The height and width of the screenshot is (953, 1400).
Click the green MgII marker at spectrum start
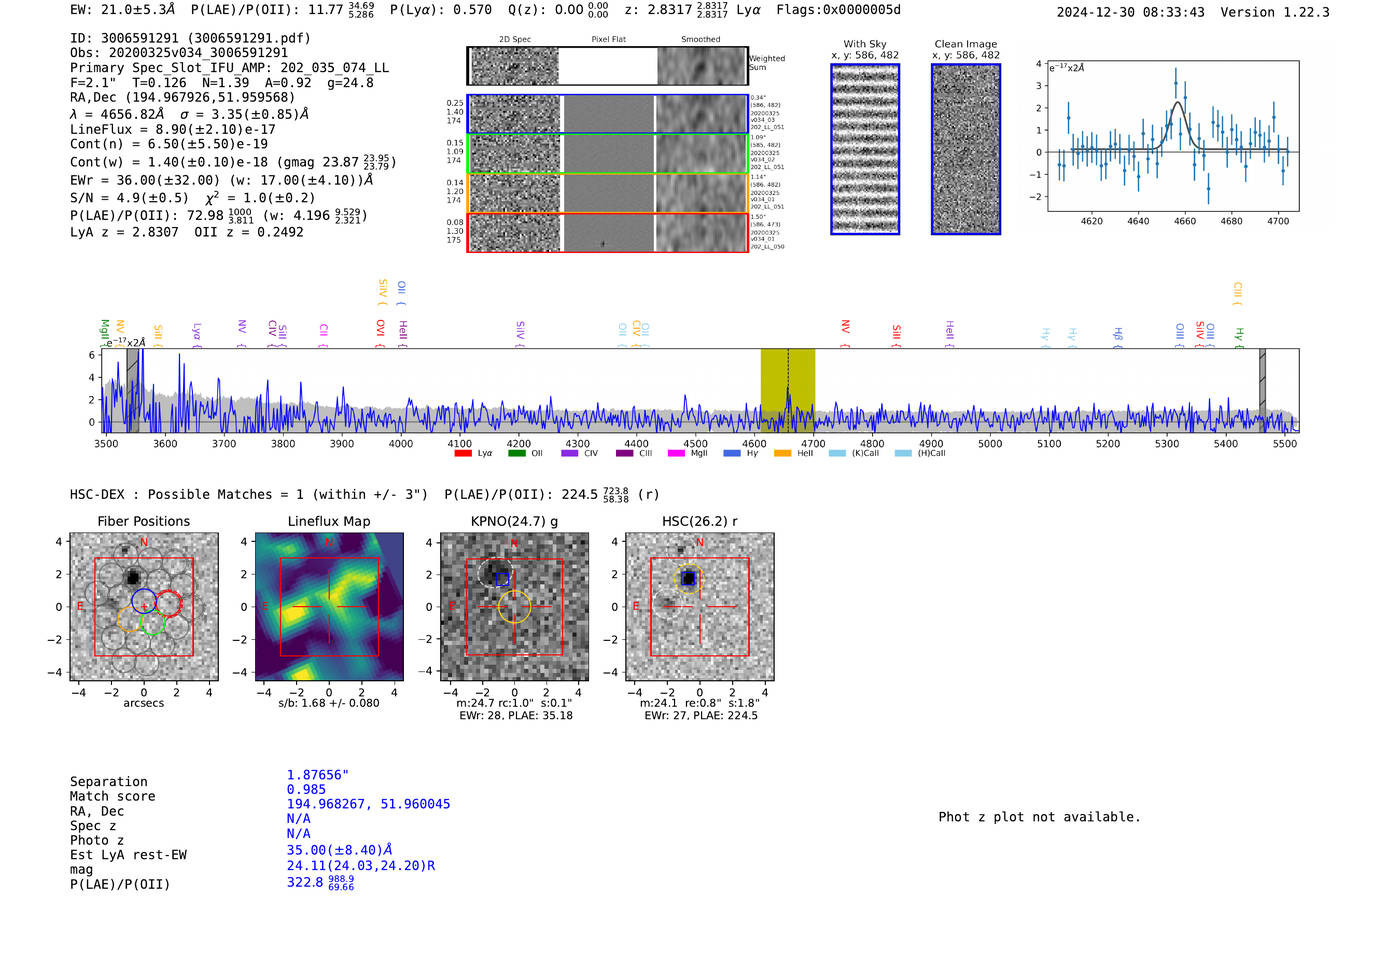pos(104,332)
